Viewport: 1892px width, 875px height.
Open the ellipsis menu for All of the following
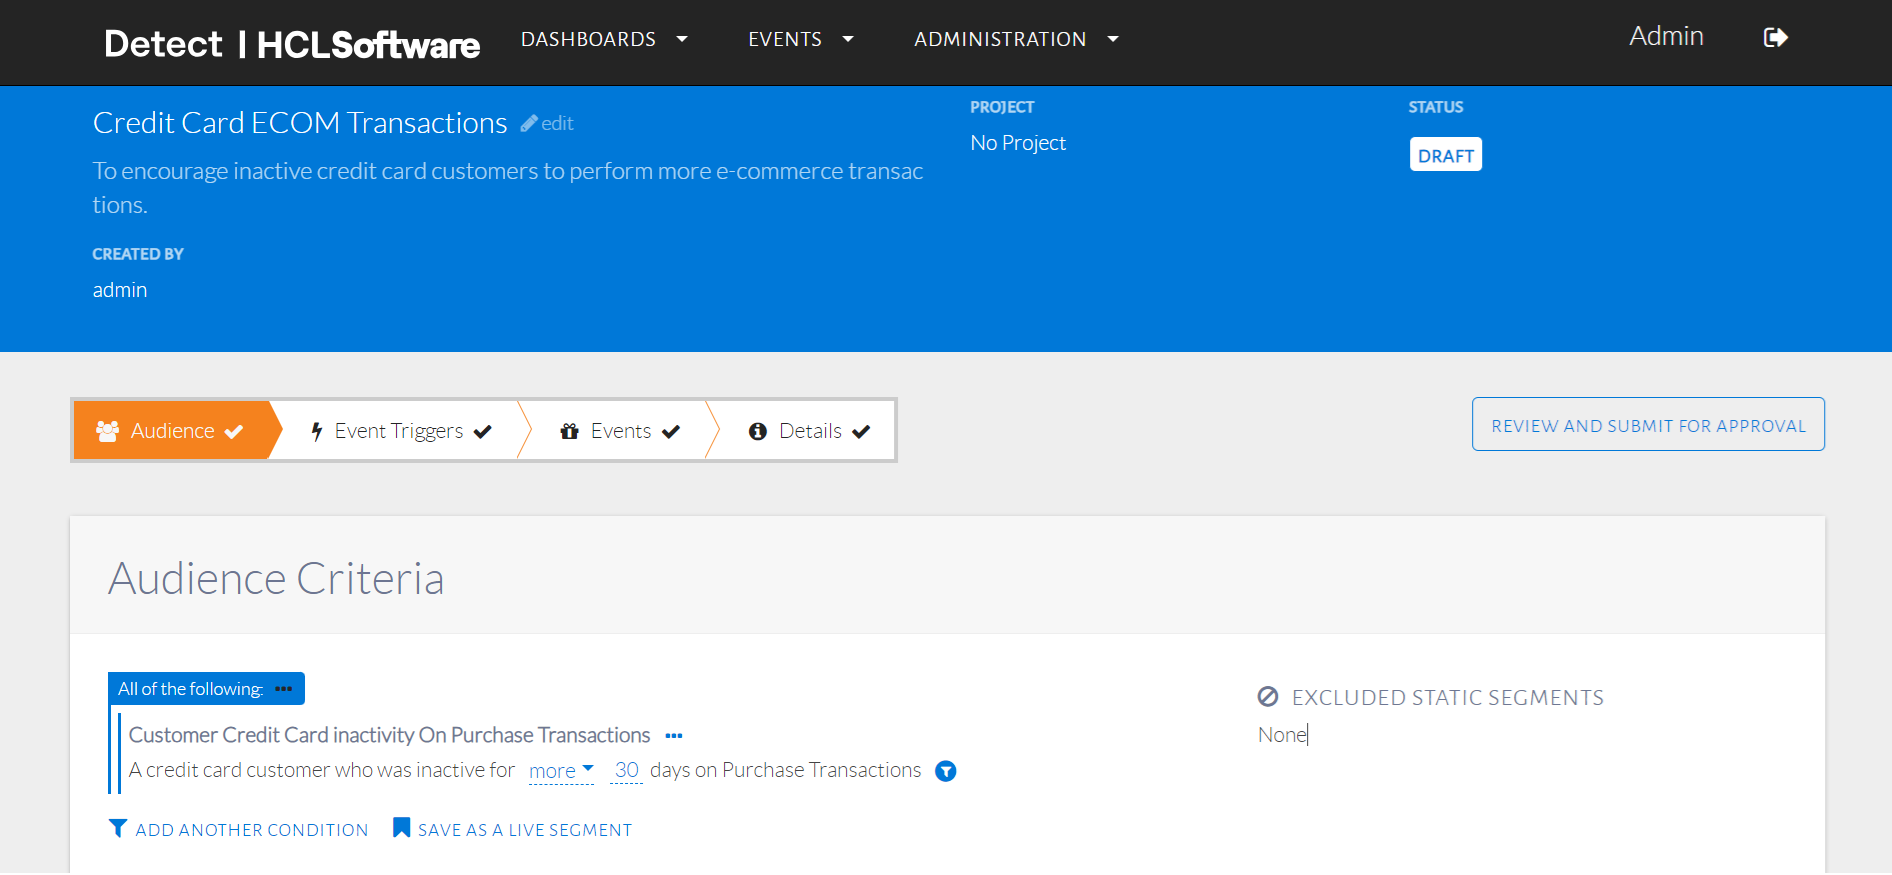tap(284, 689)
